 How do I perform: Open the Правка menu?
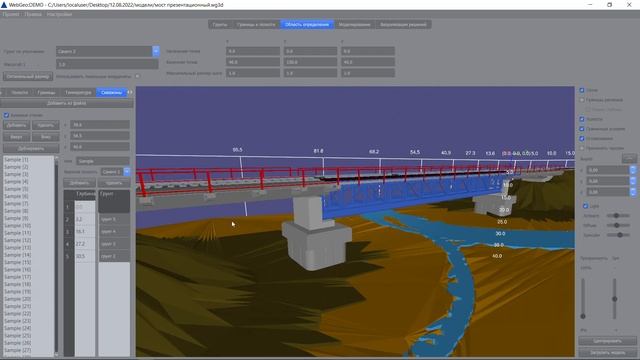point(33,14)
